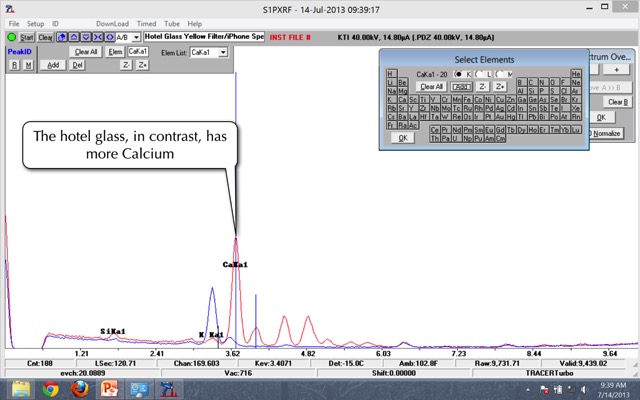This screenshot has width=640, height=400.
Task: Click OK in the Select Elements dialog
Action: click(x=403, y=138)
